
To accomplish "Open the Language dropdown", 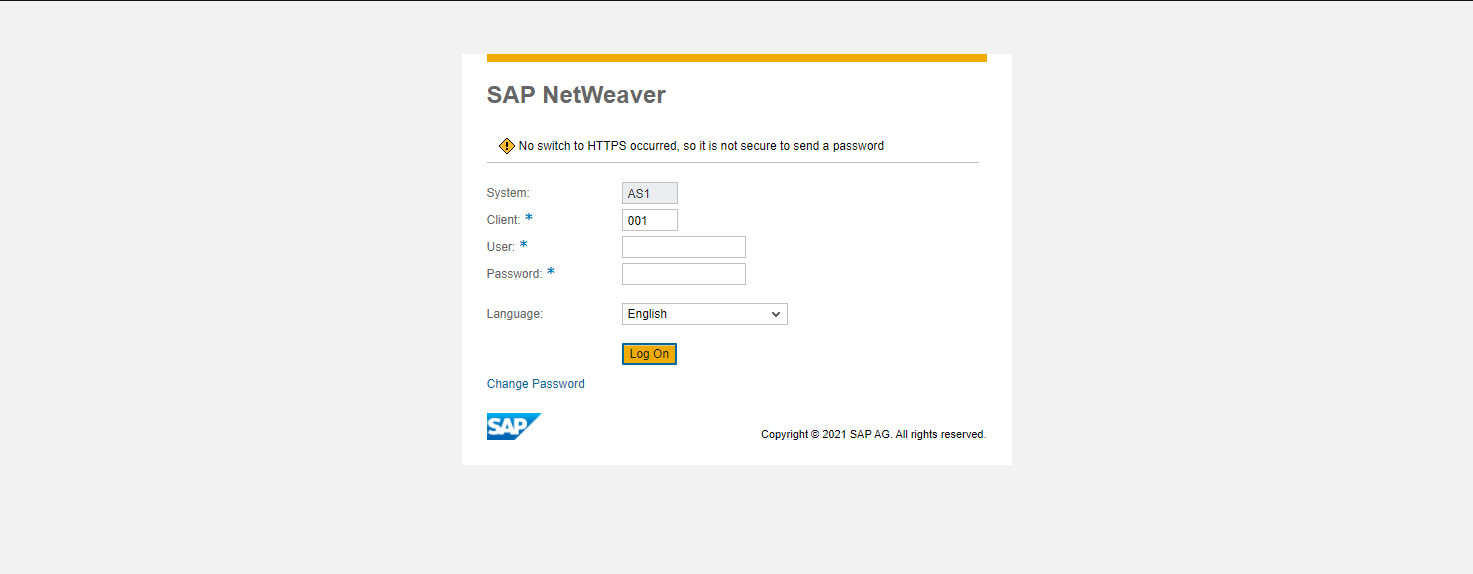I will (x=704, y=314).
